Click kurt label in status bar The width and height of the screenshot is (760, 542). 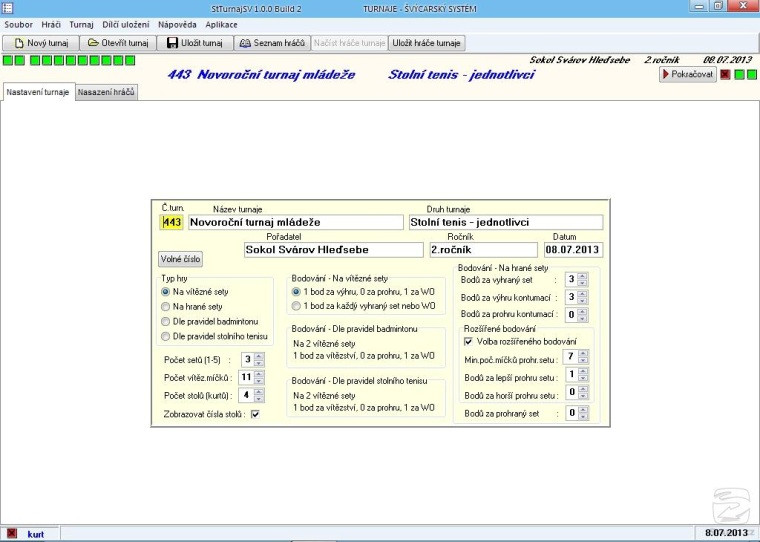click(x=36, y=534)
